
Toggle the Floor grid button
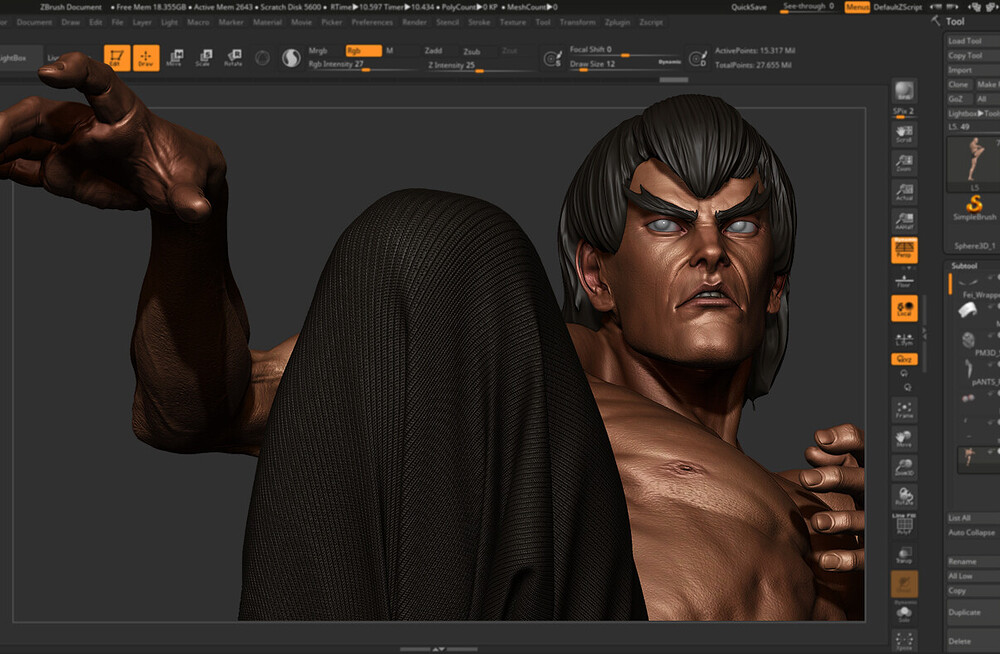tap(904, 281)
